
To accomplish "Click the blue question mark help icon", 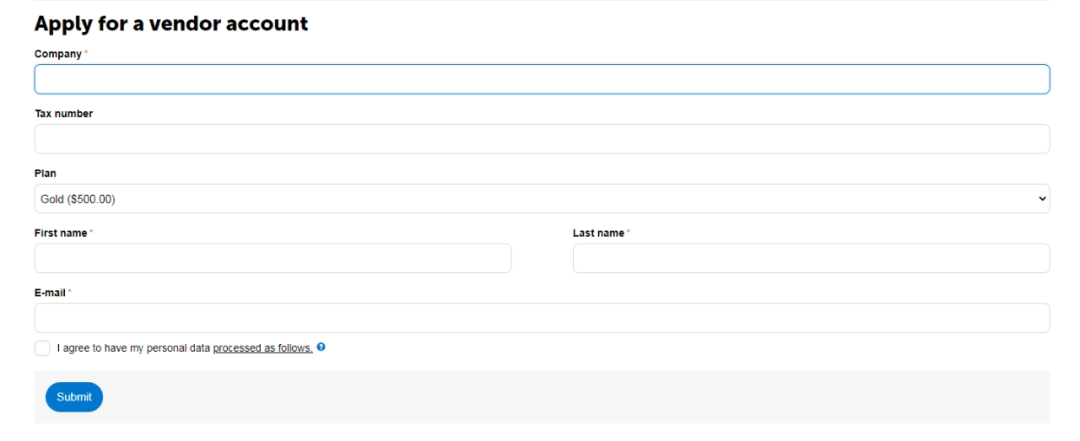I will click(x=320, y=348).
